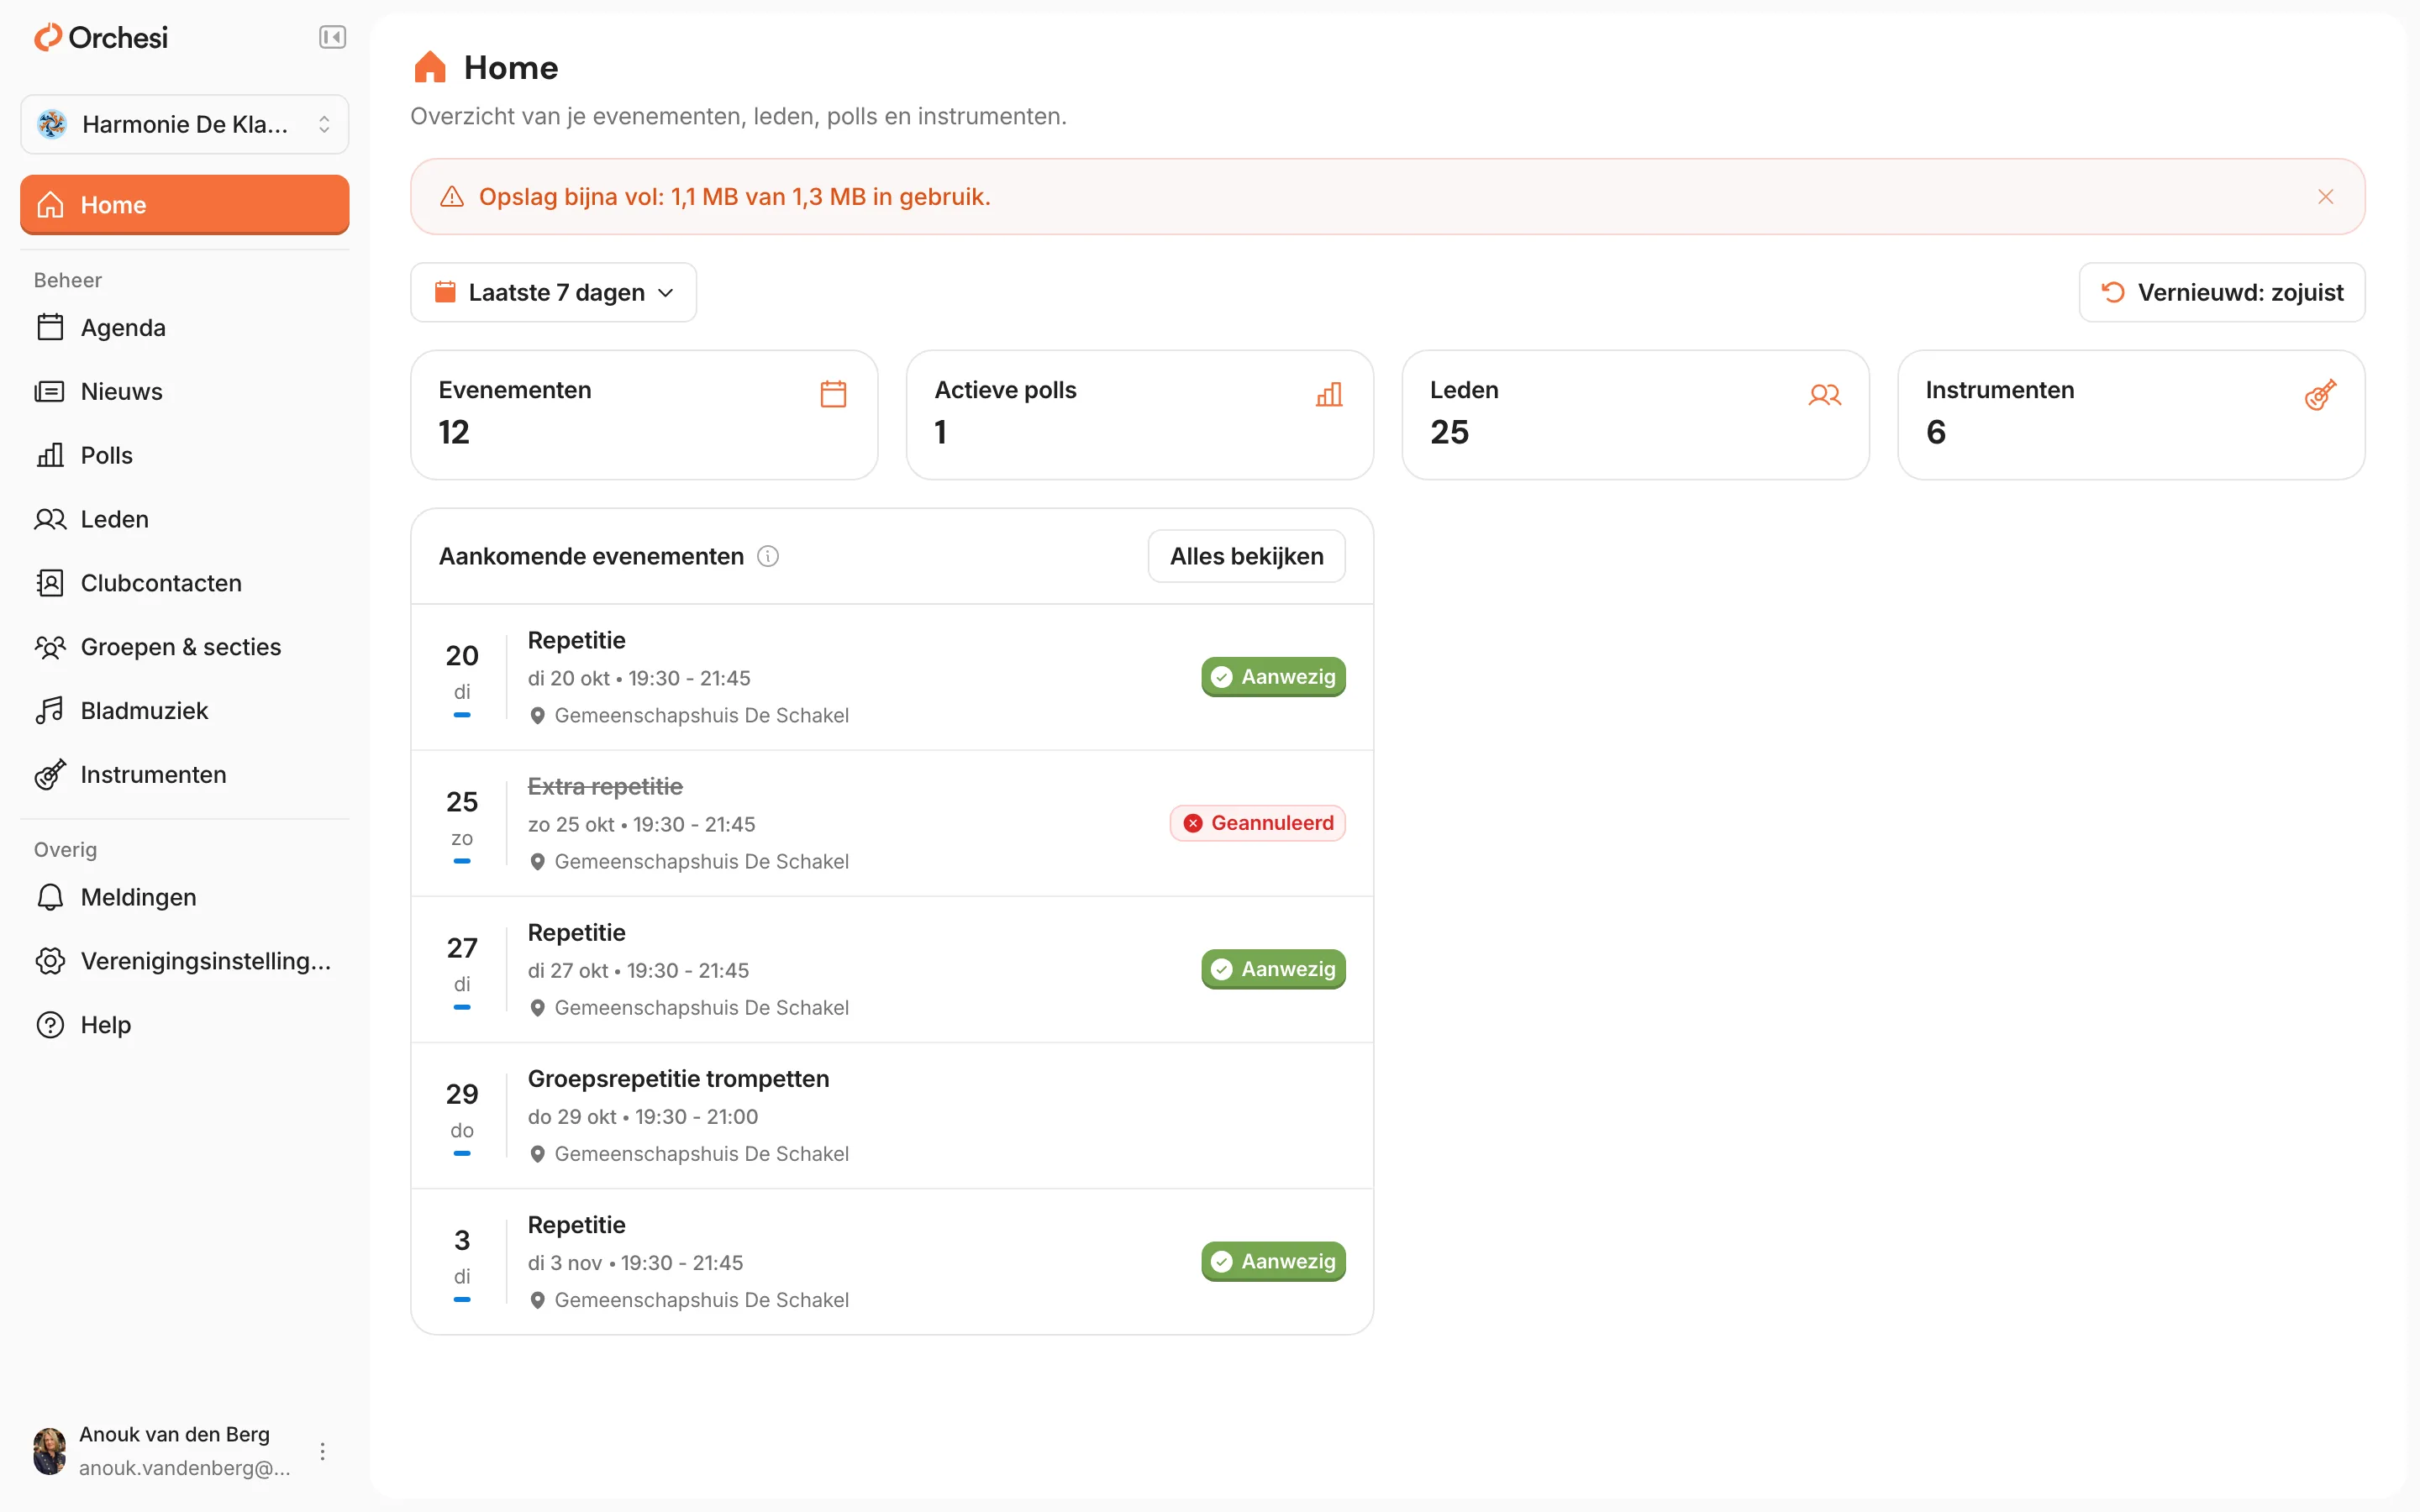Click the chart icon on Actieve polls card
Viewport: 2420px width, 1512px height.
pos(1329,394)
